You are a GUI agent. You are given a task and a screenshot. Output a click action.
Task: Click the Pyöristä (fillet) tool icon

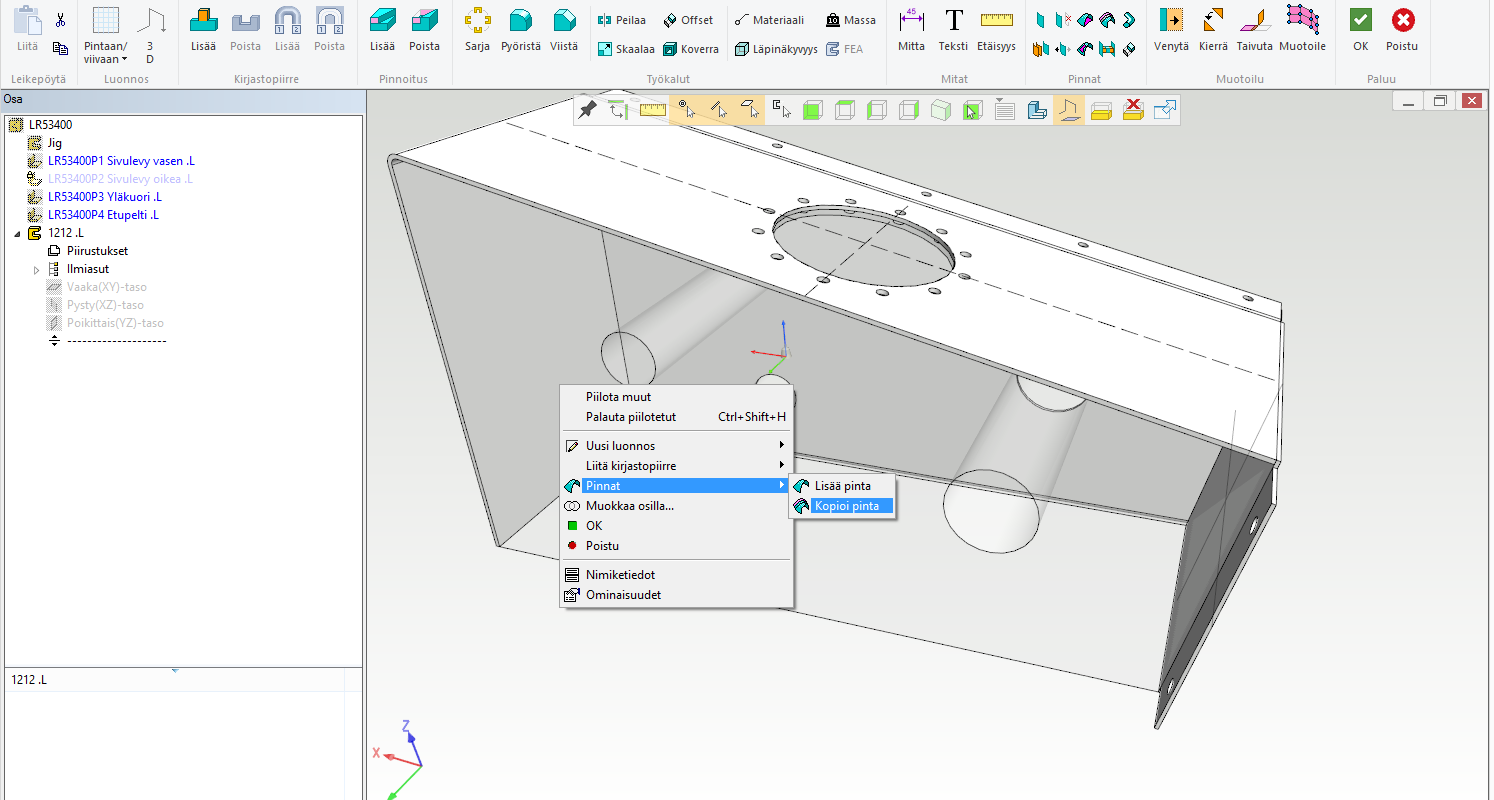[x=520, y=20]
